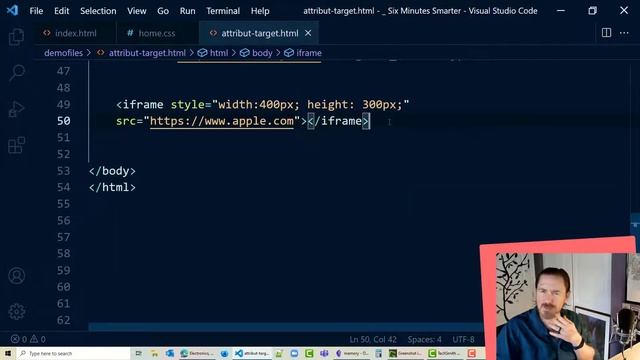Open the Greenshot taskbar window
Screen dimensions: 640x360
406,353
